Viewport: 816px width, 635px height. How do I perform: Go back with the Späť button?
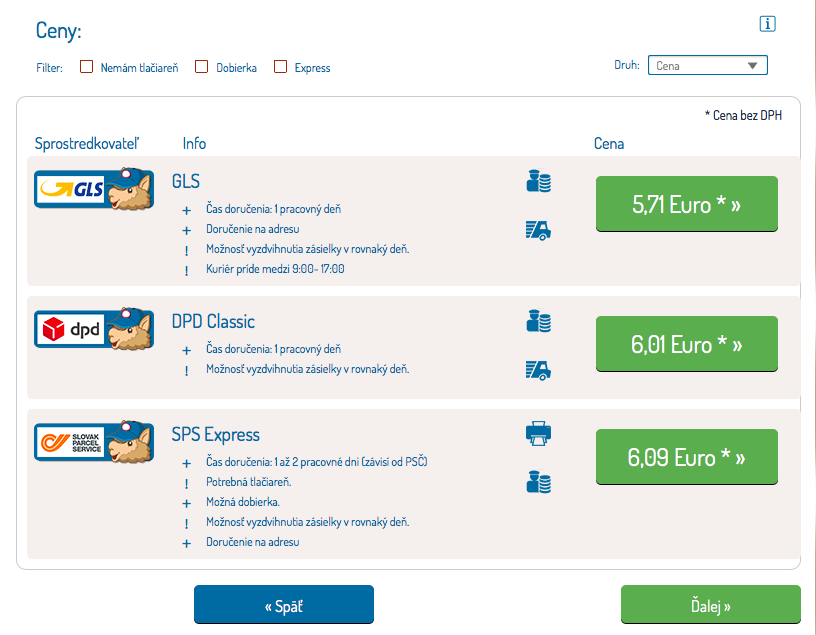coord(283,605)
